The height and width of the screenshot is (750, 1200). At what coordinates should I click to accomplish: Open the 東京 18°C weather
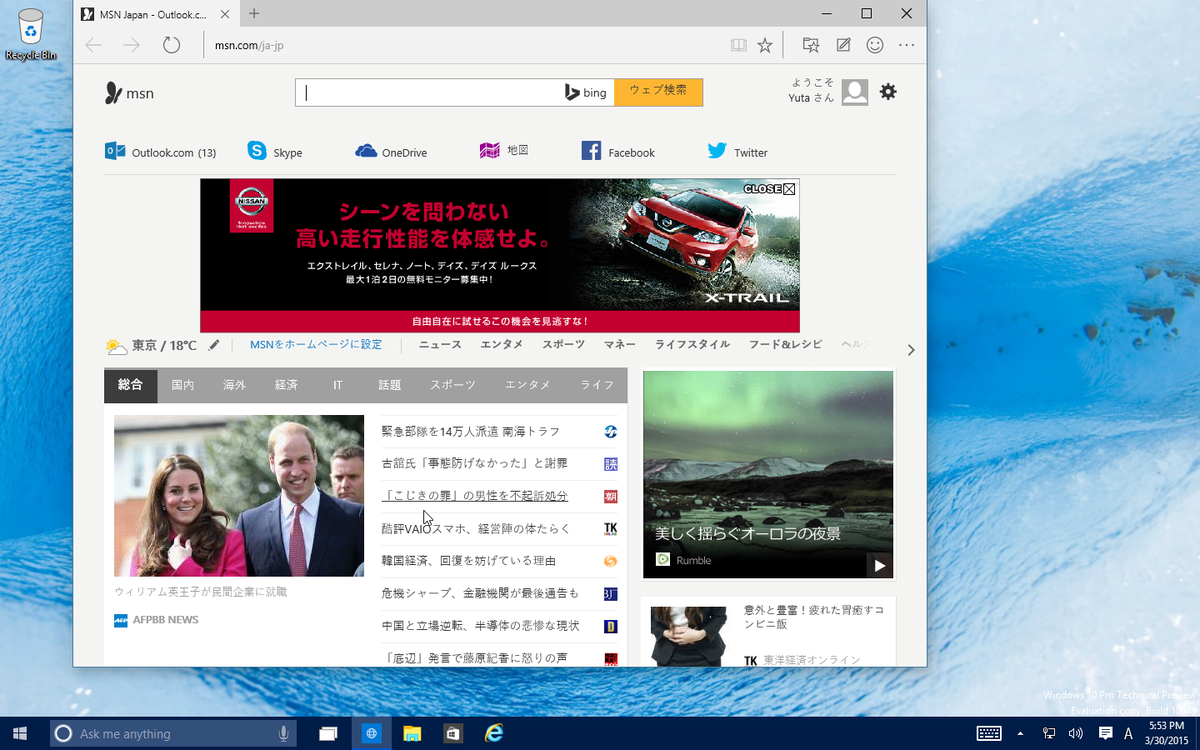(x=151, y=346)
